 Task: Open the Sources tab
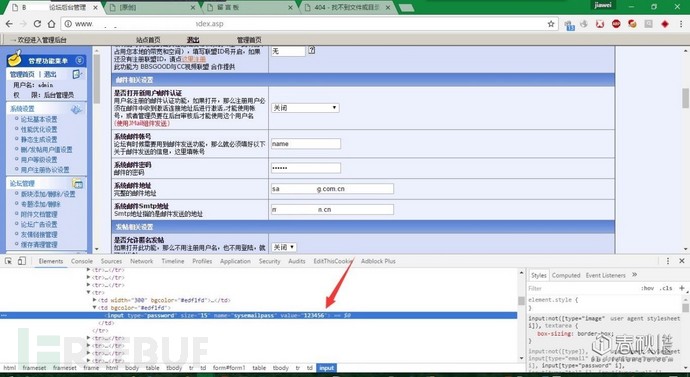tap(111, 261)
